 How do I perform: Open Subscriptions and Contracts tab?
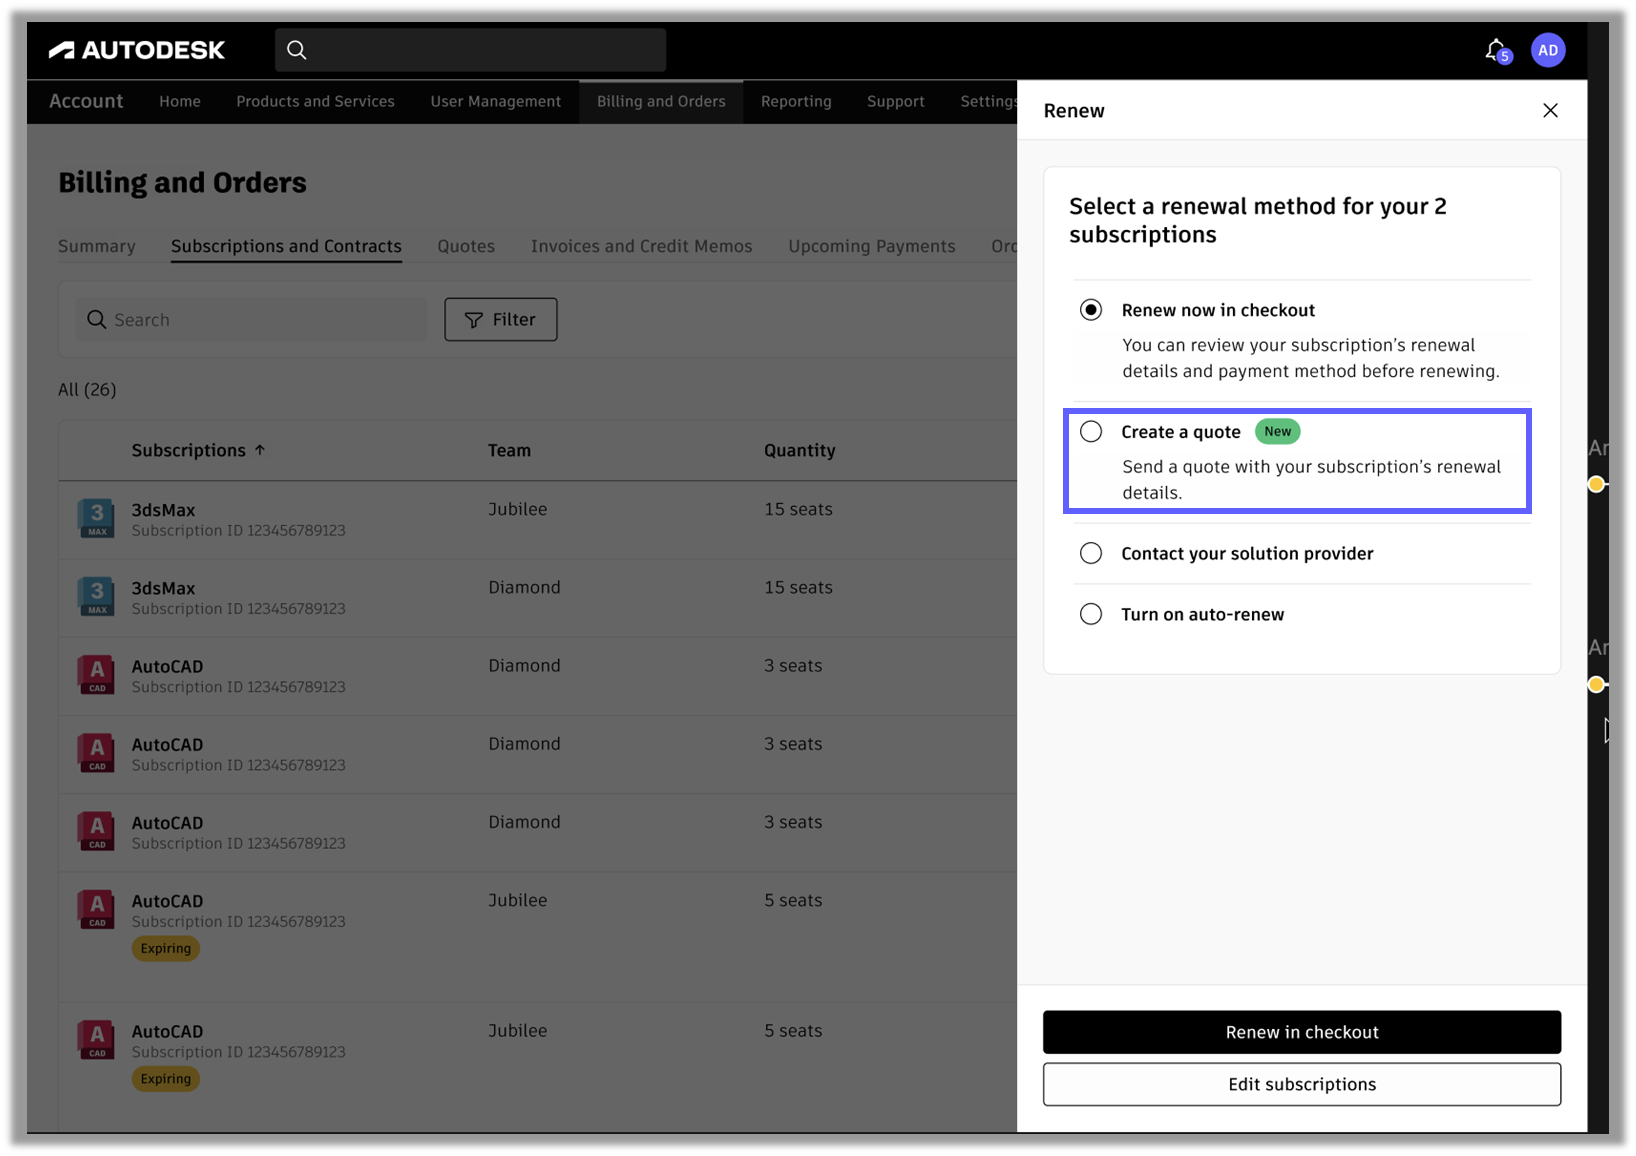(x=286, y=246)
